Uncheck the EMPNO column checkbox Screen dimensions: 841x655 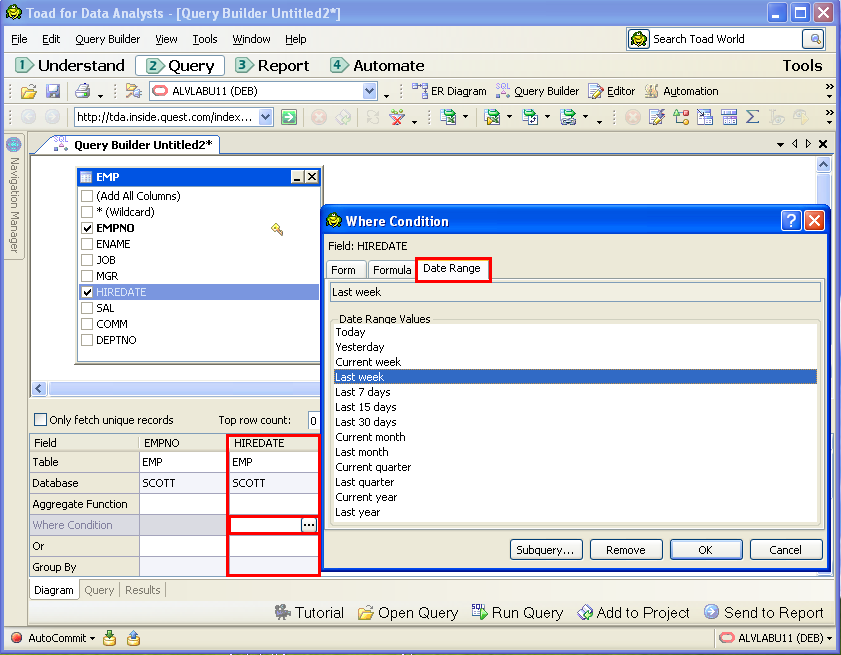coord(87,228)
